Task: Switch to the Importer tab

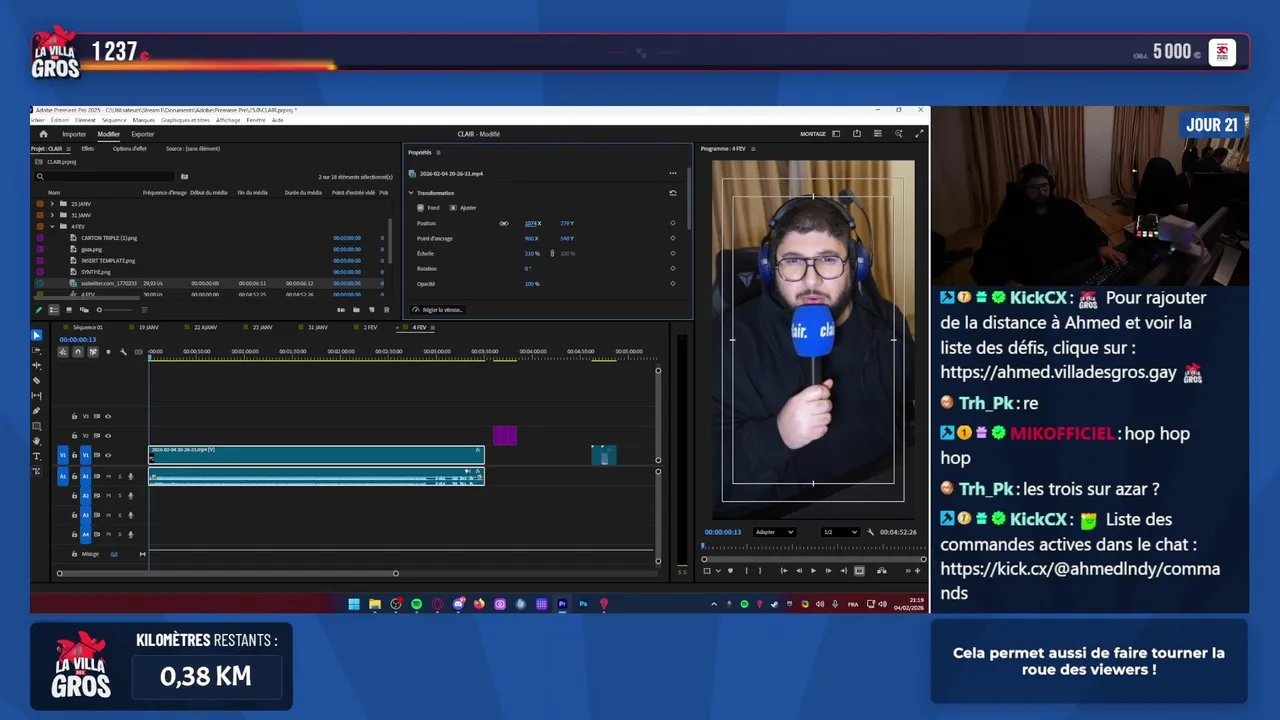Action: tap(74, 134)
